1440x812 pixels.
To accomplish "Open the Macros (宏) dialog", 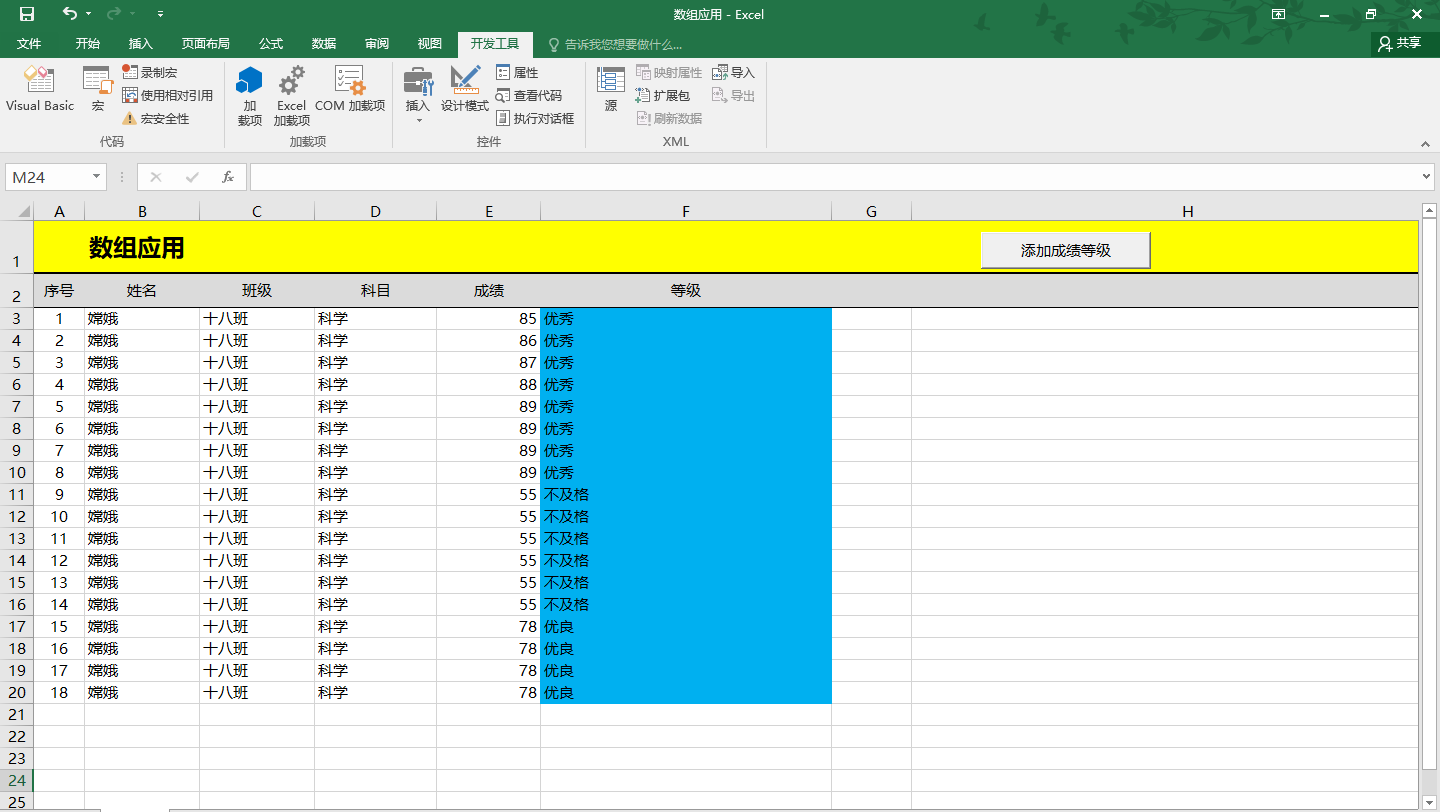I will click(98, 90).
